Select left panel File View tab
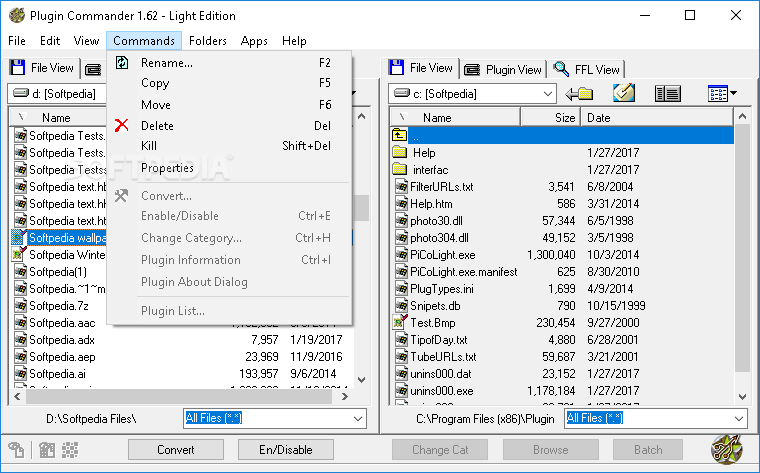 click(43, 68)
